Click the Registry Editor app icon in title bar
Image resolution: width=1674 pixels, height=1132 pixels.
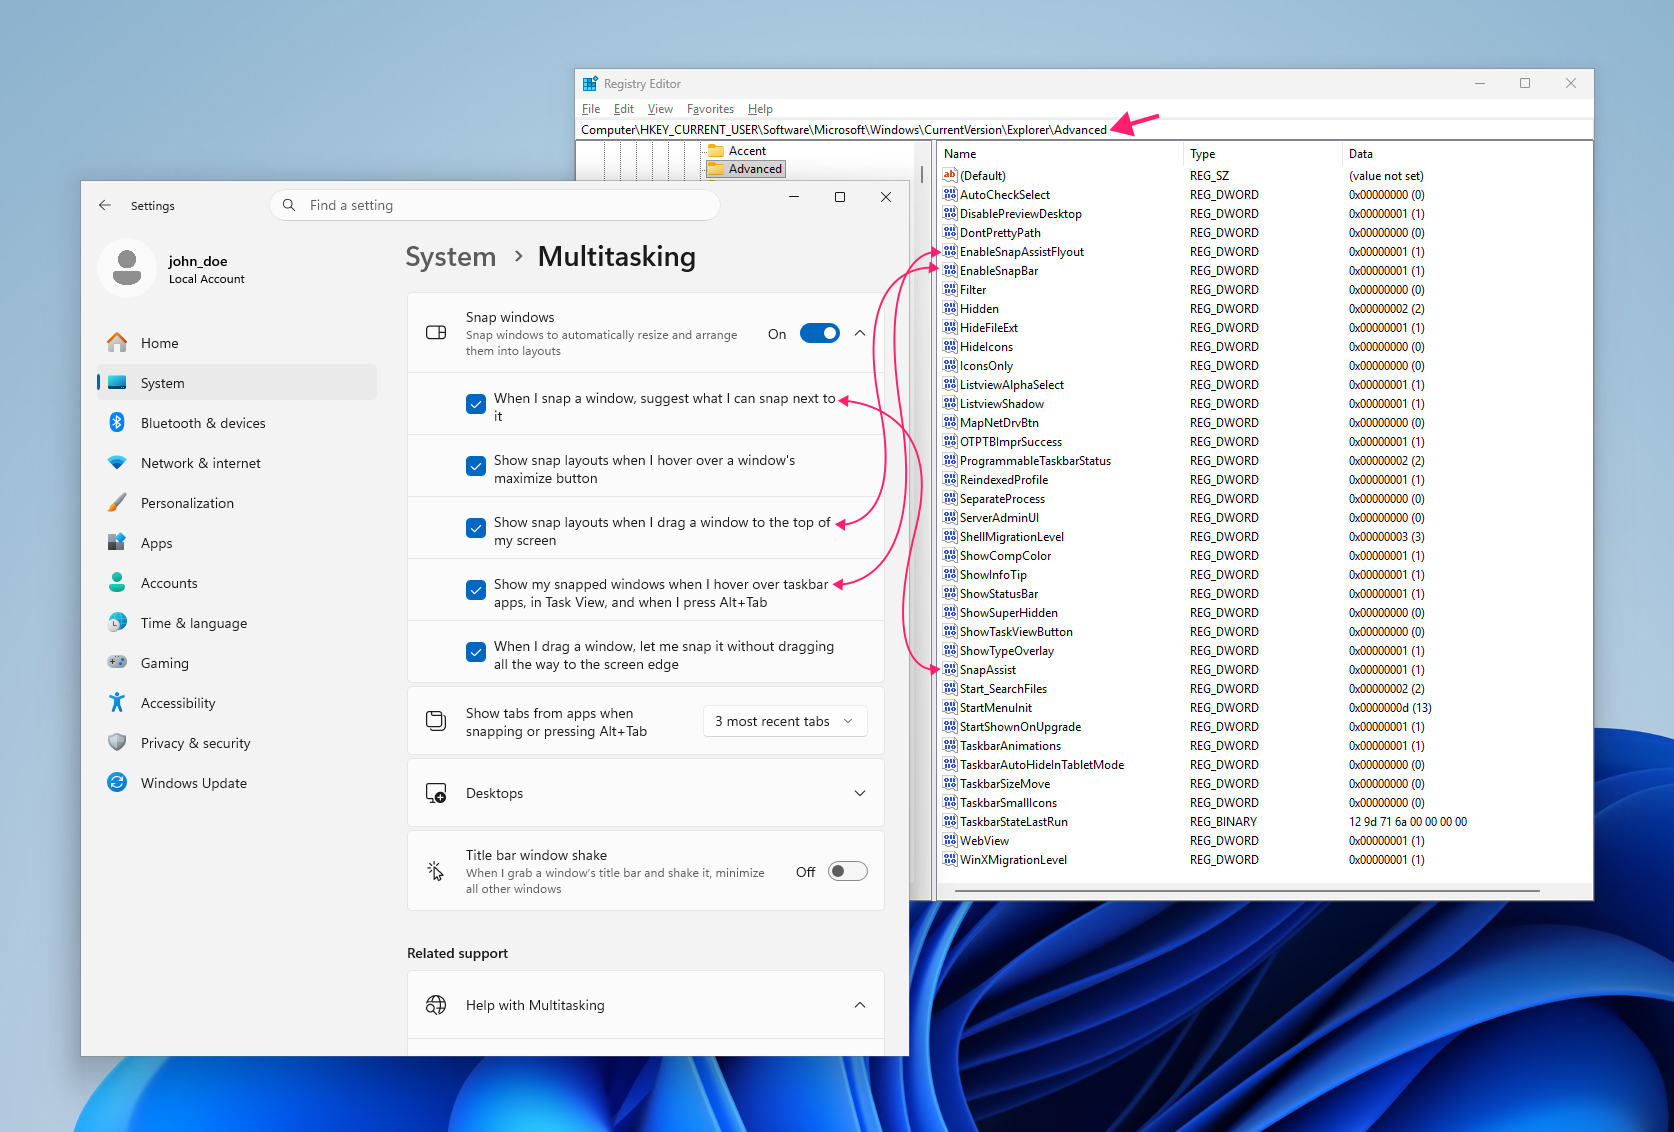590,84
